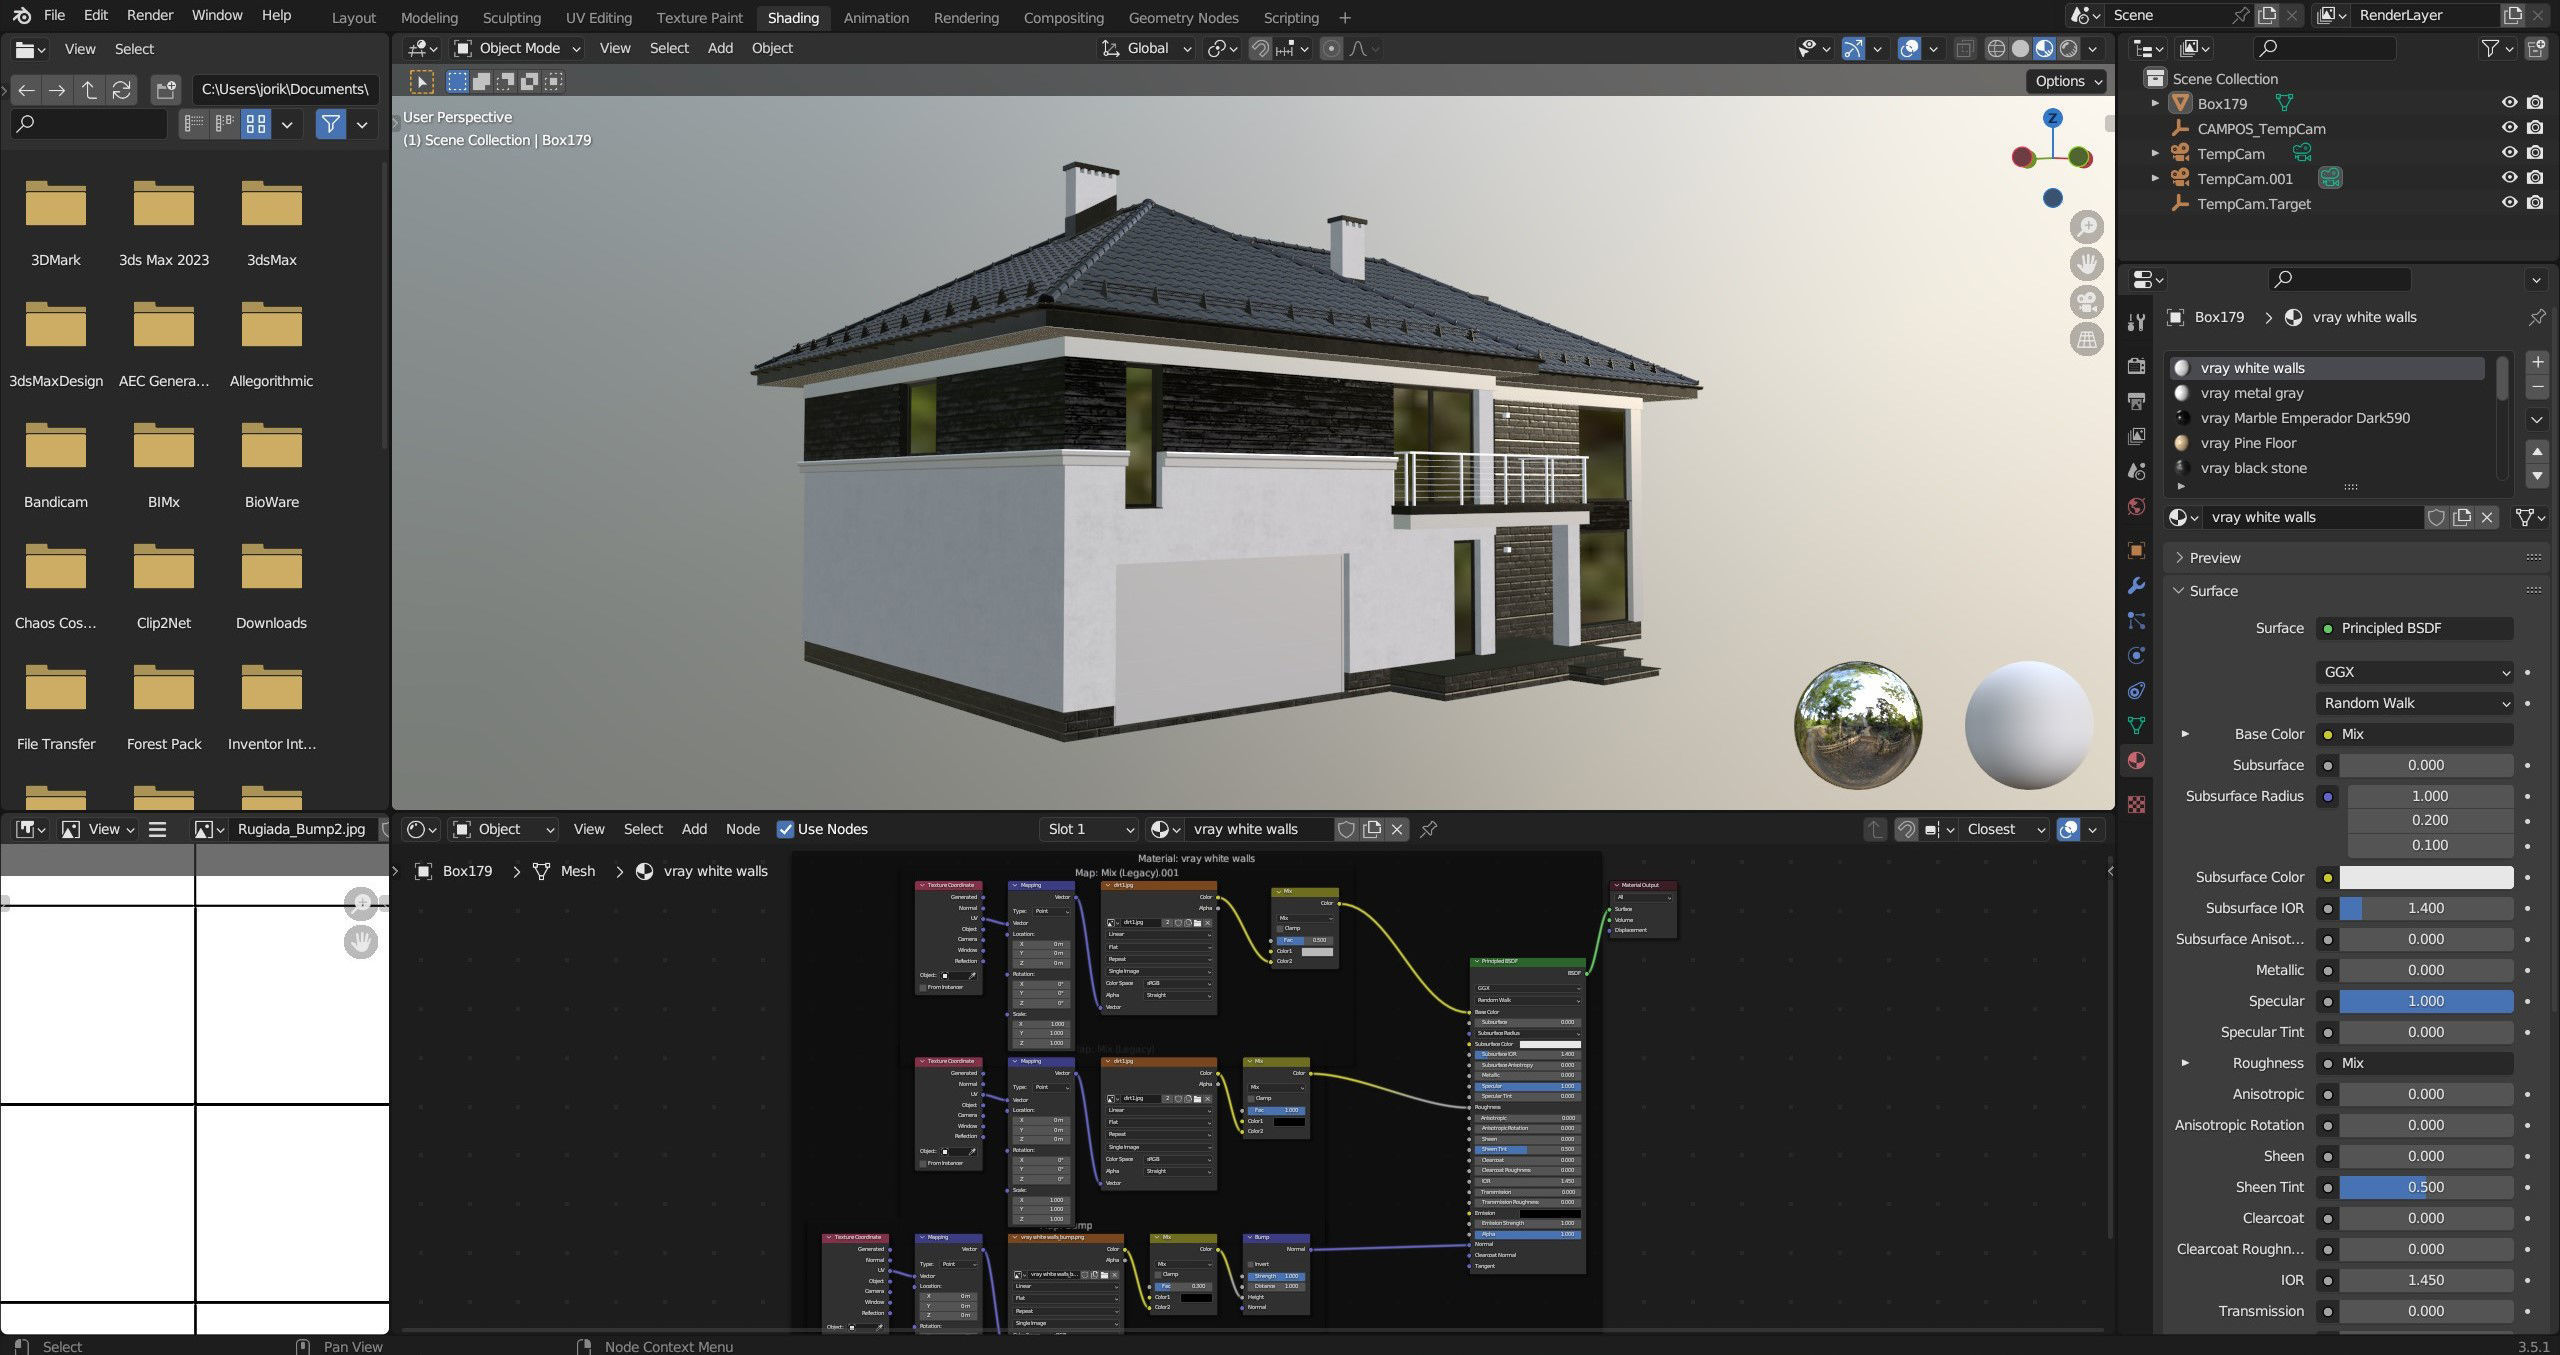Go back in file browser history
Image resolution: width=2560 pixels, height=1355 pixels.
[x=27, y=90]
